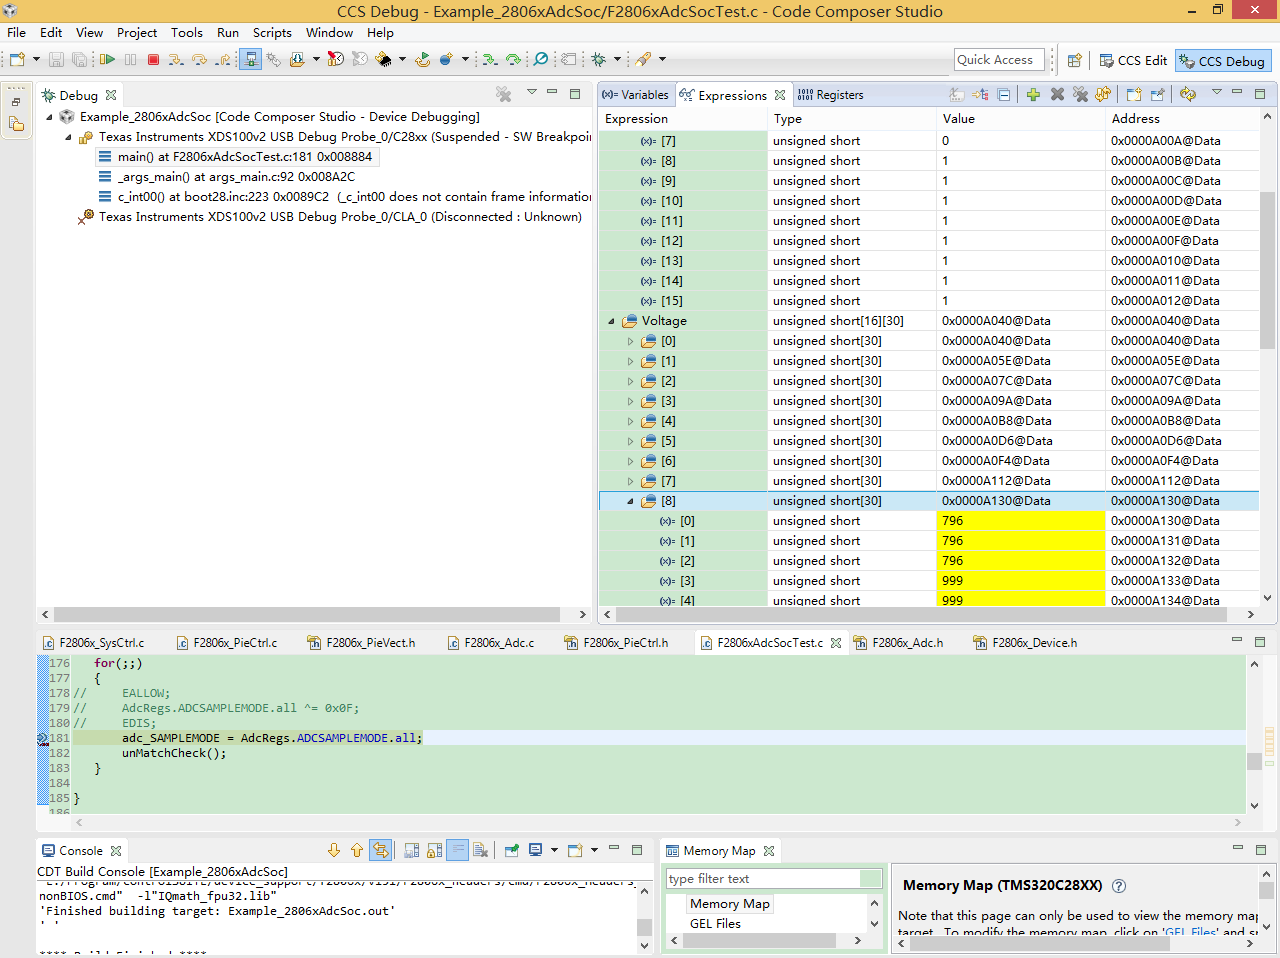Click the Quick Access search field

point(999,60)
